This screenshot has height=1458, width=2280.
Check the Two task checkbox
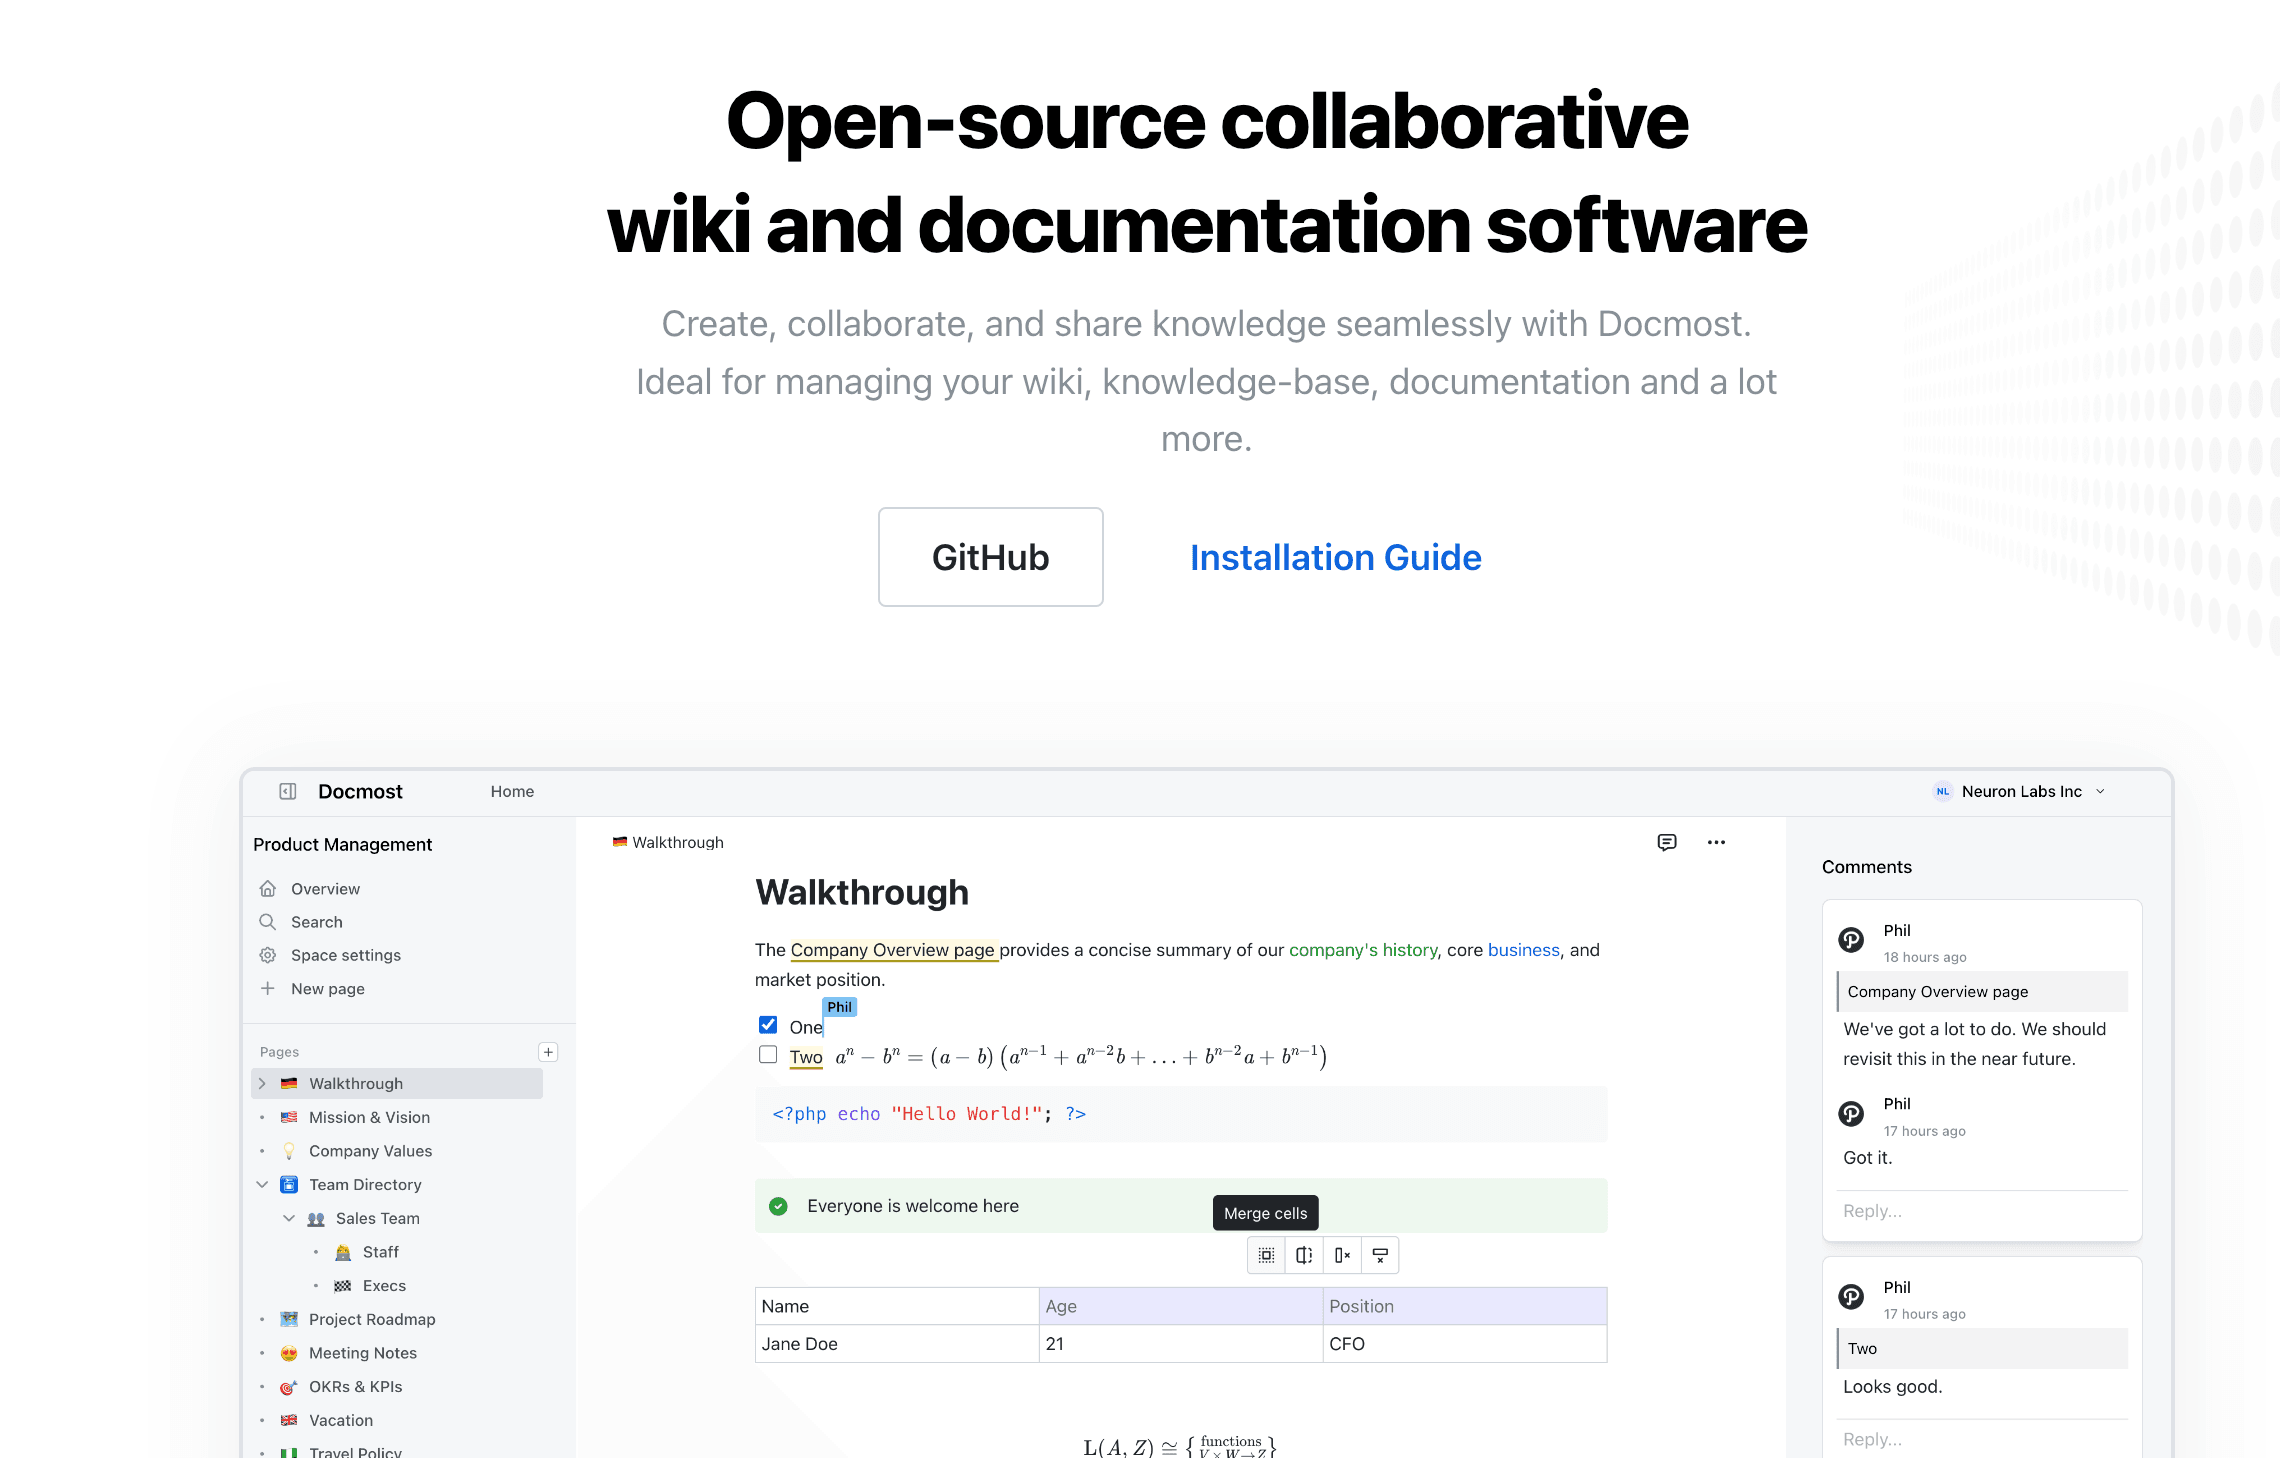pos(768,1055)
